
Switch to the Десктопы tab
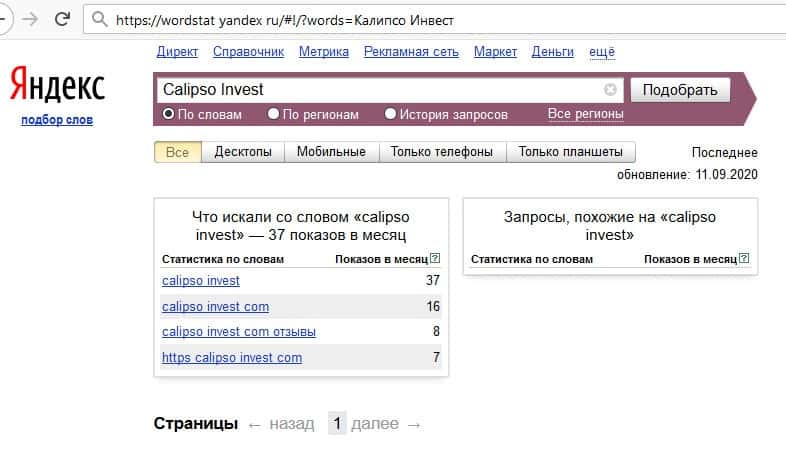pos(242,152)
